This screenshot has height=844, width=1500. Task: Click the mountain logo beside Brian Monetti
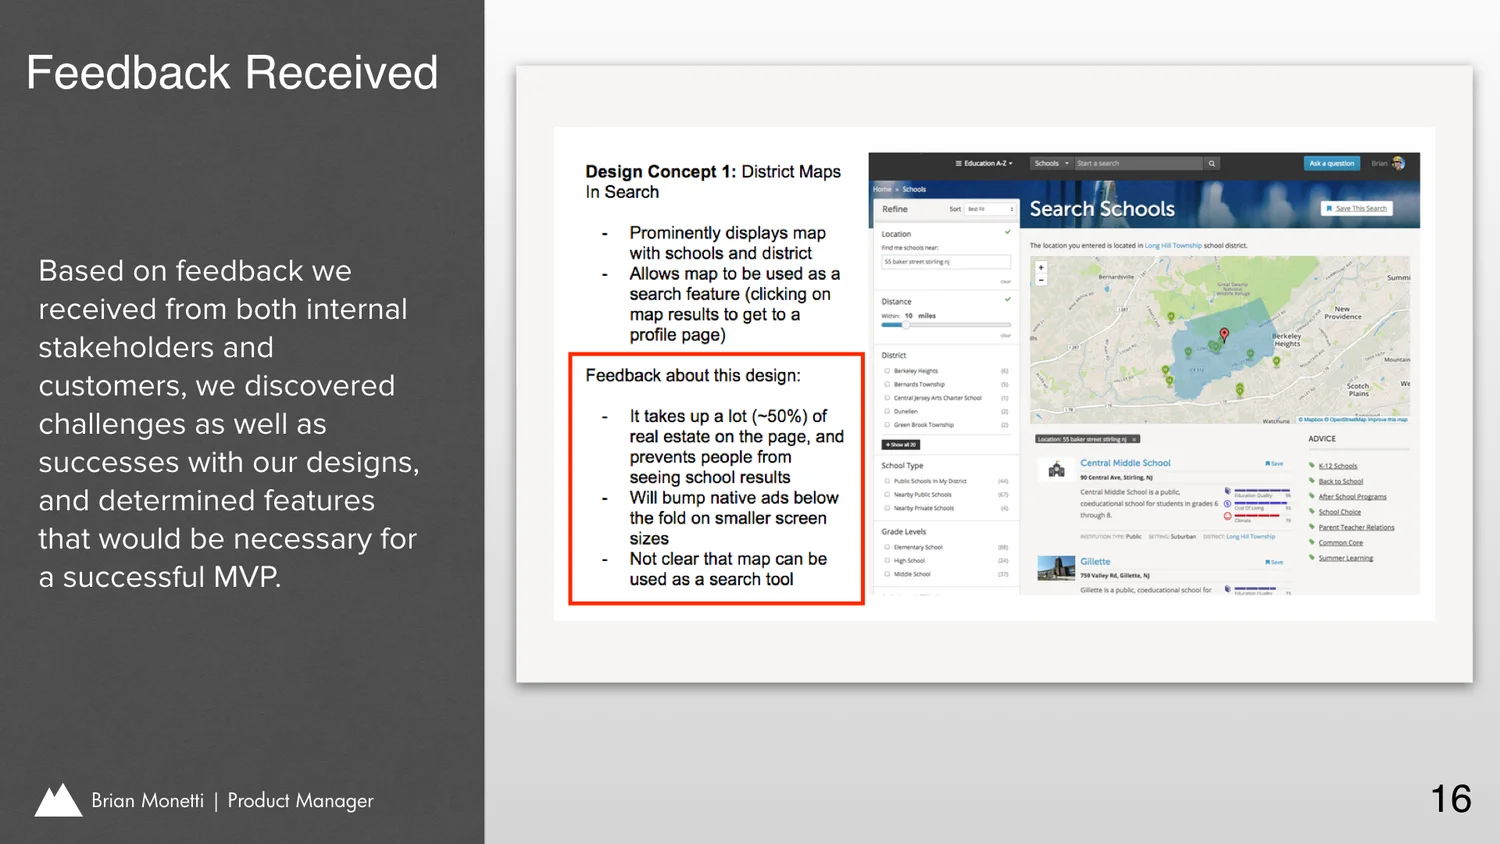click(58, 800)
